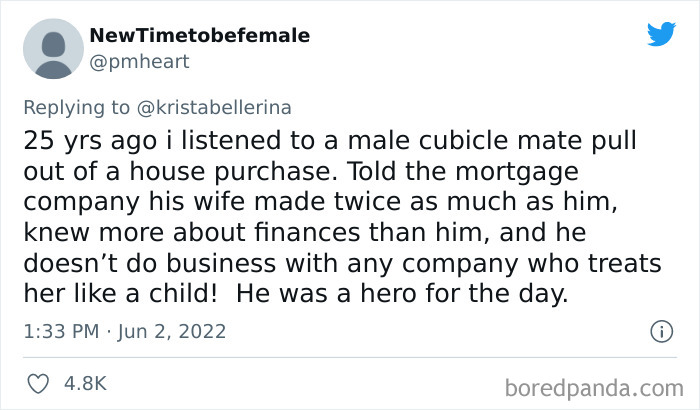Click the 1:33 PM timestamp
Screen dimensions: 700x410
61,331
